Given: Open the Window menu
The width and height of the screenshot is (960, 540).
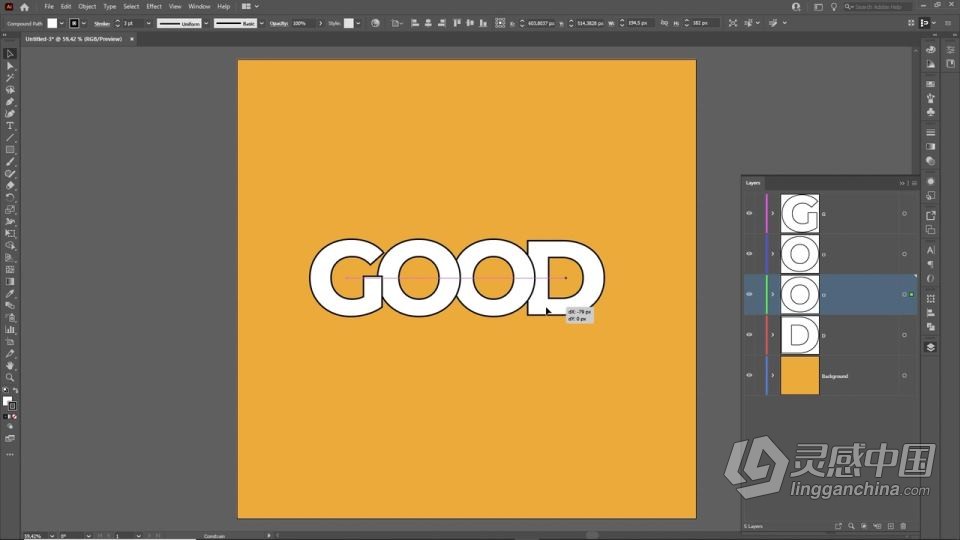Looking at the screenshot, I should [199, 7].
